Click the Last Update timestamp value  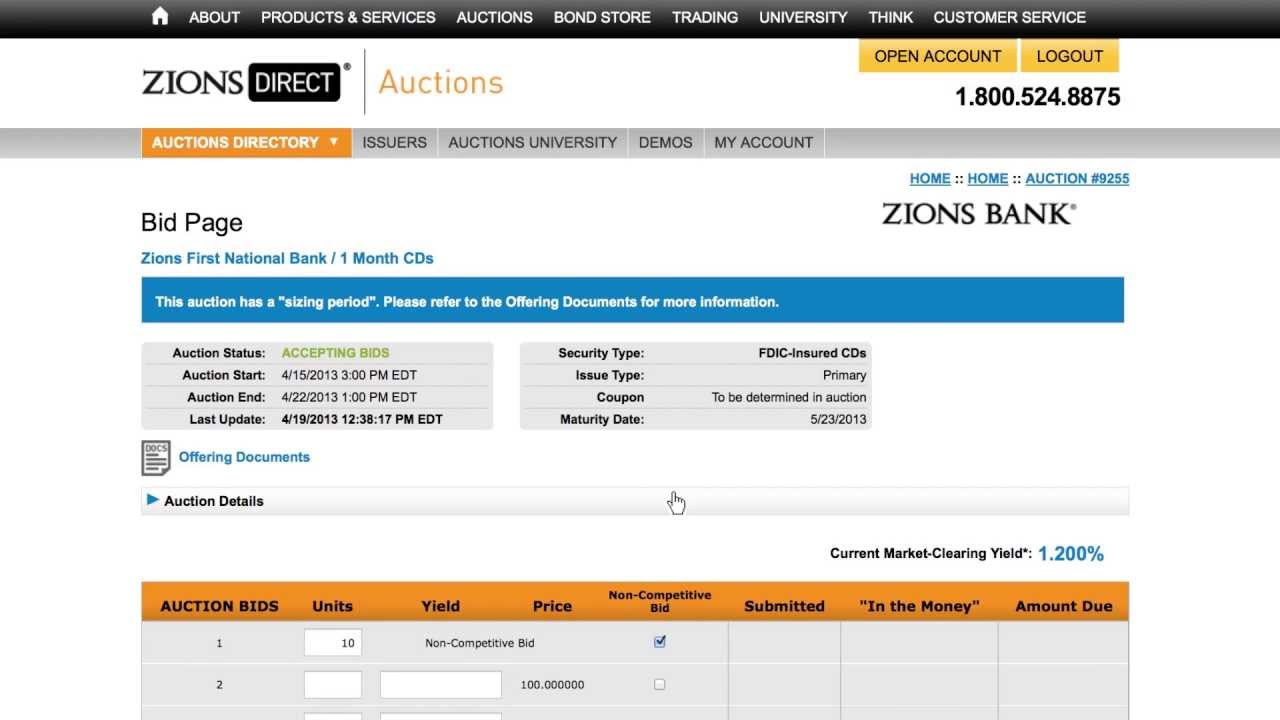pos(362,420)
